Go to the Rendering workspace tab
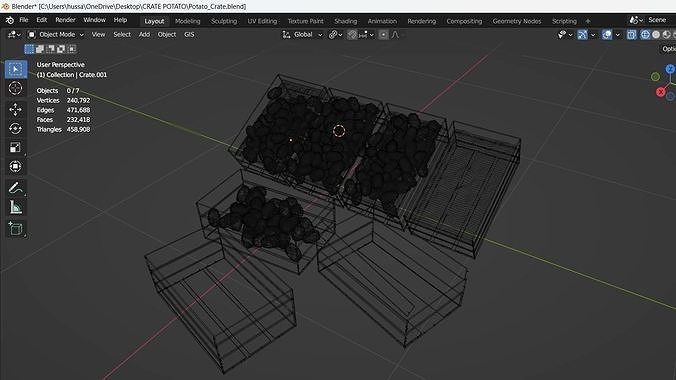 click(422, 21)
